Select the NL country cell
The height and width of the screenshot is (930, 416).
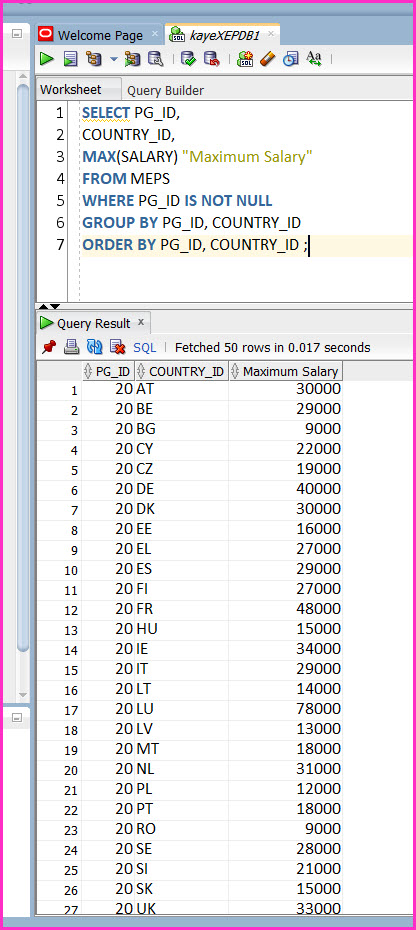[x=182, y=769]
